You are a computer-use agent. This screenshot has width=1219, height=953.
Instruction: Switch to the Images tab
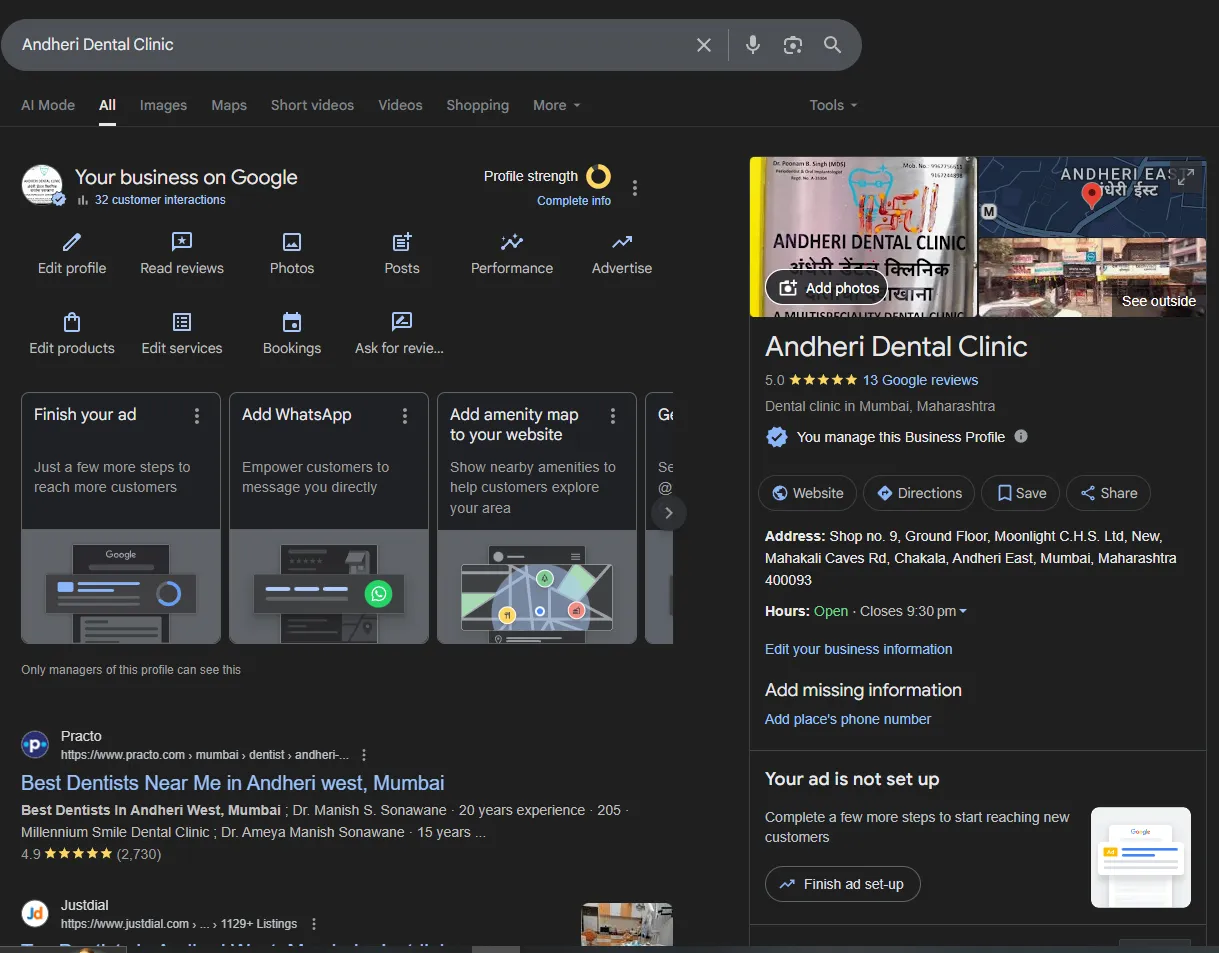(x=163, y=105)
